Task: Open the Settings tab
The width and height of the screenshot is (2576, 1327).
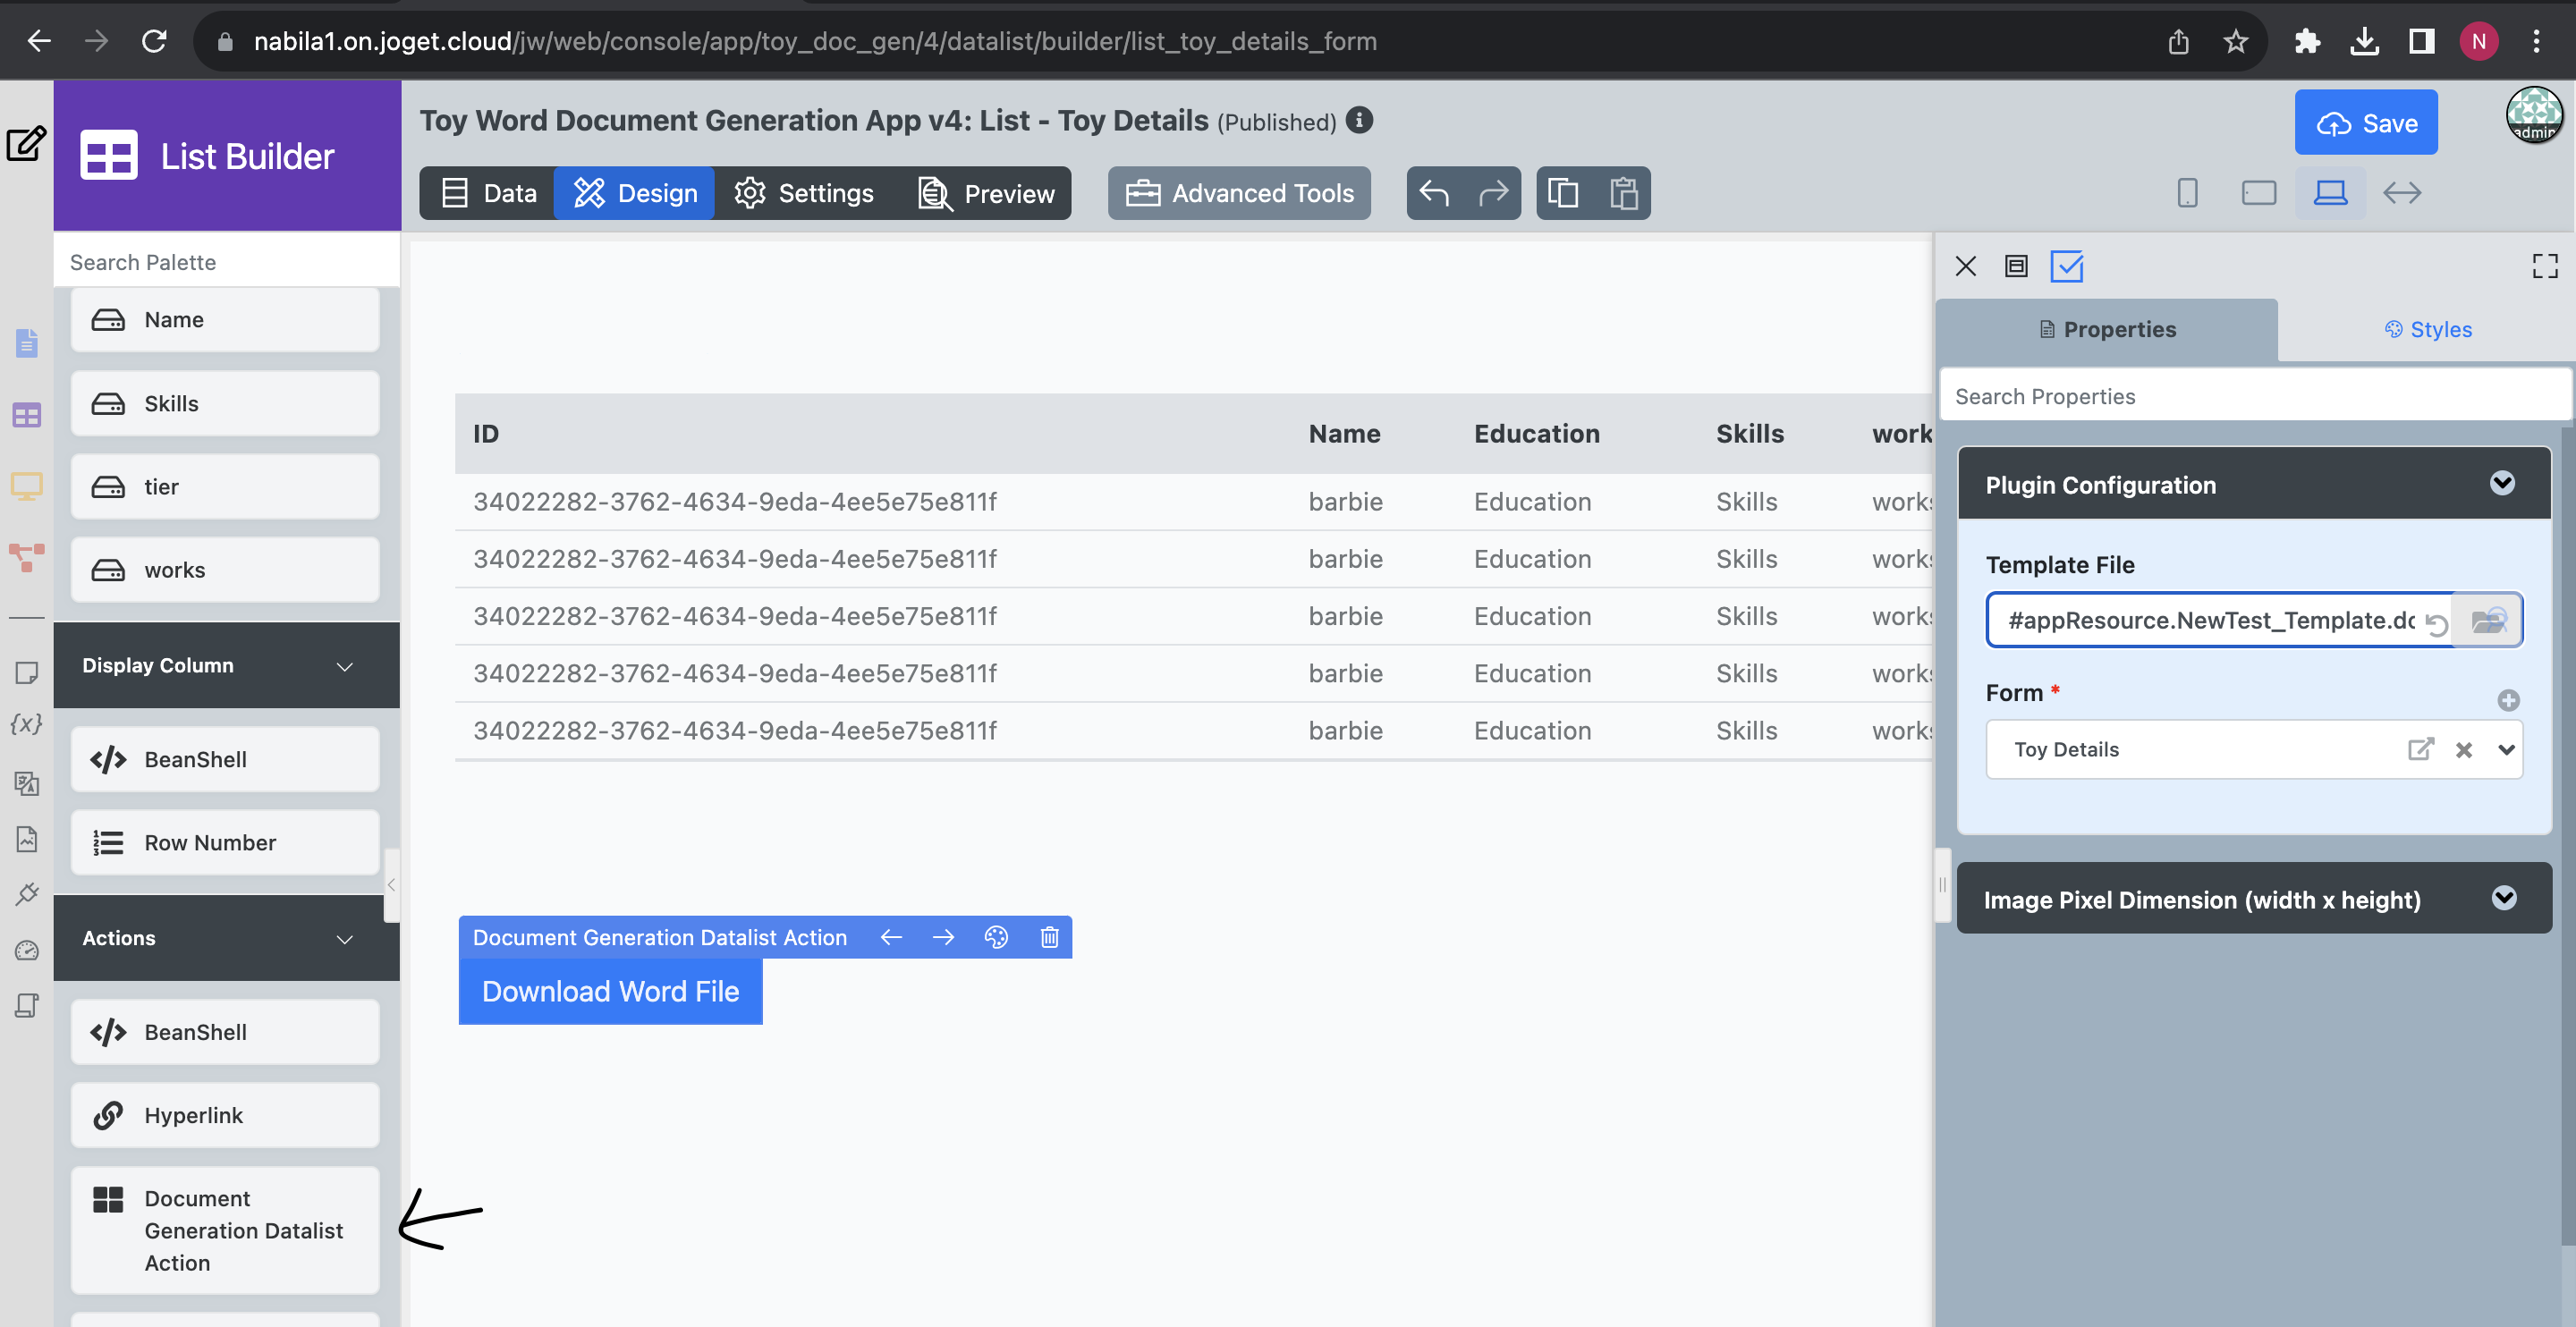Action: click(x=804, y=193)
